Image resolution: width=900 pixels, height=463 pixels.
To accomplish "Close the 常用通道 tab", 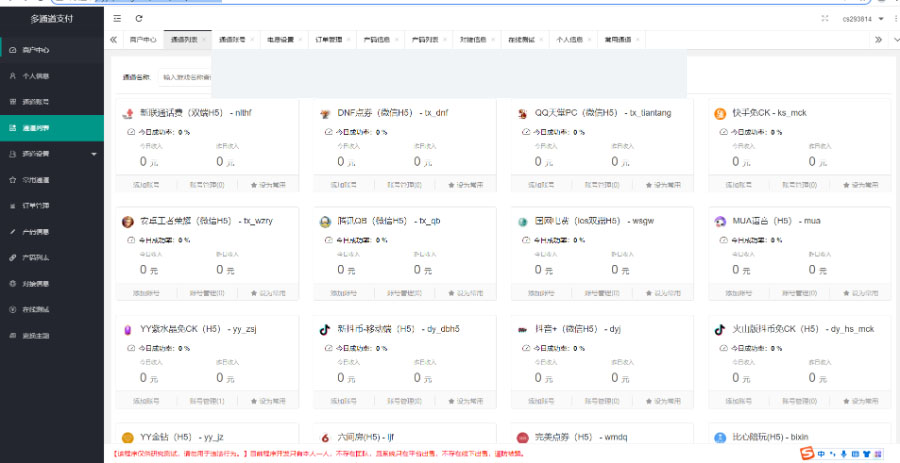I will 638,40.
